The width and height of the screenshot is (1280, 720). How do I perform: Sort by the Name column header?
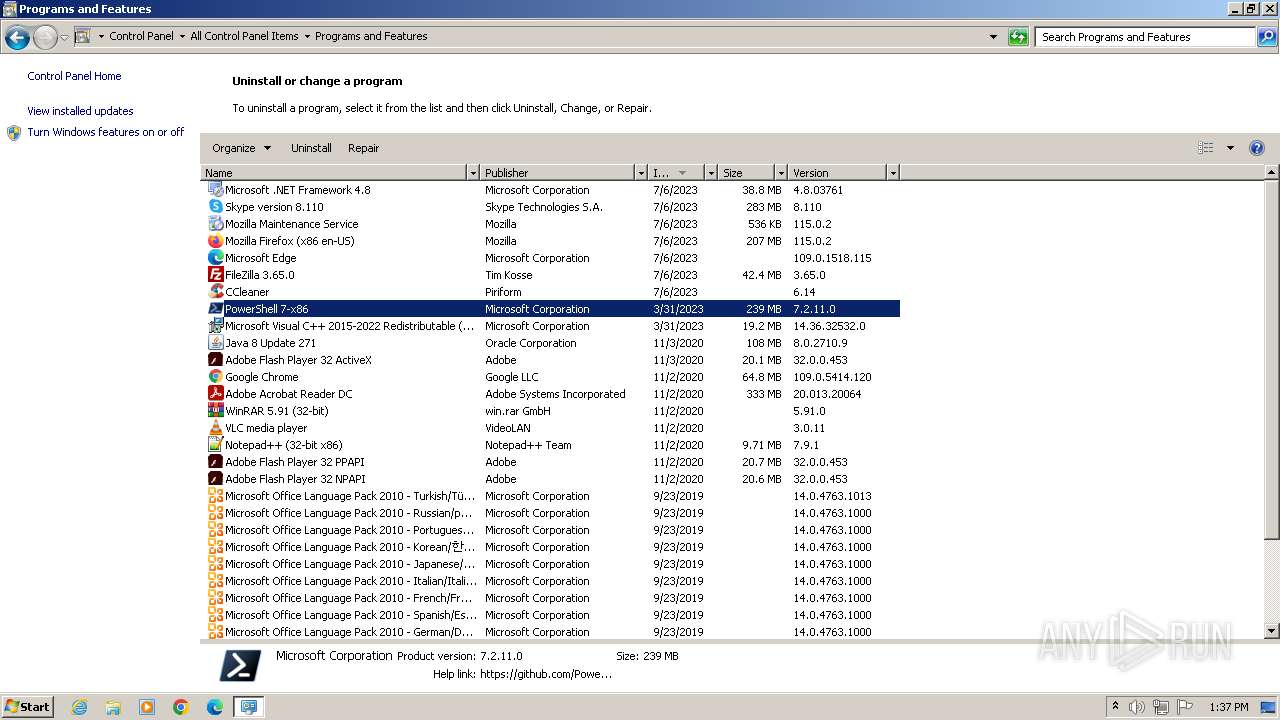pos(334,173)
